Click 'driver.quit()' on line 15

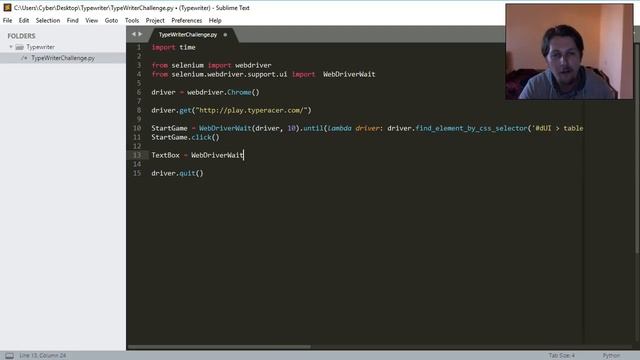click(x=177, y=173)
